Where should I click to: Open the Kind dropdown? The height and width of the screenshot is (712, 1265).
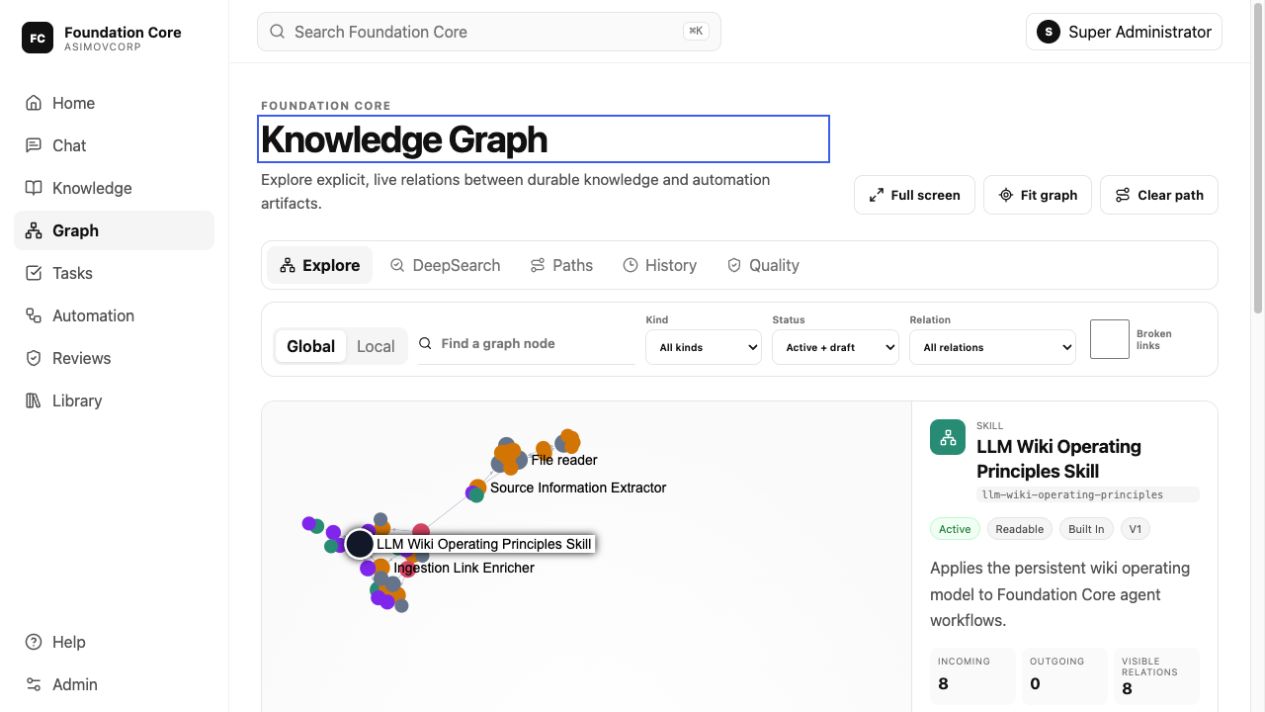(x=703, y=347)
